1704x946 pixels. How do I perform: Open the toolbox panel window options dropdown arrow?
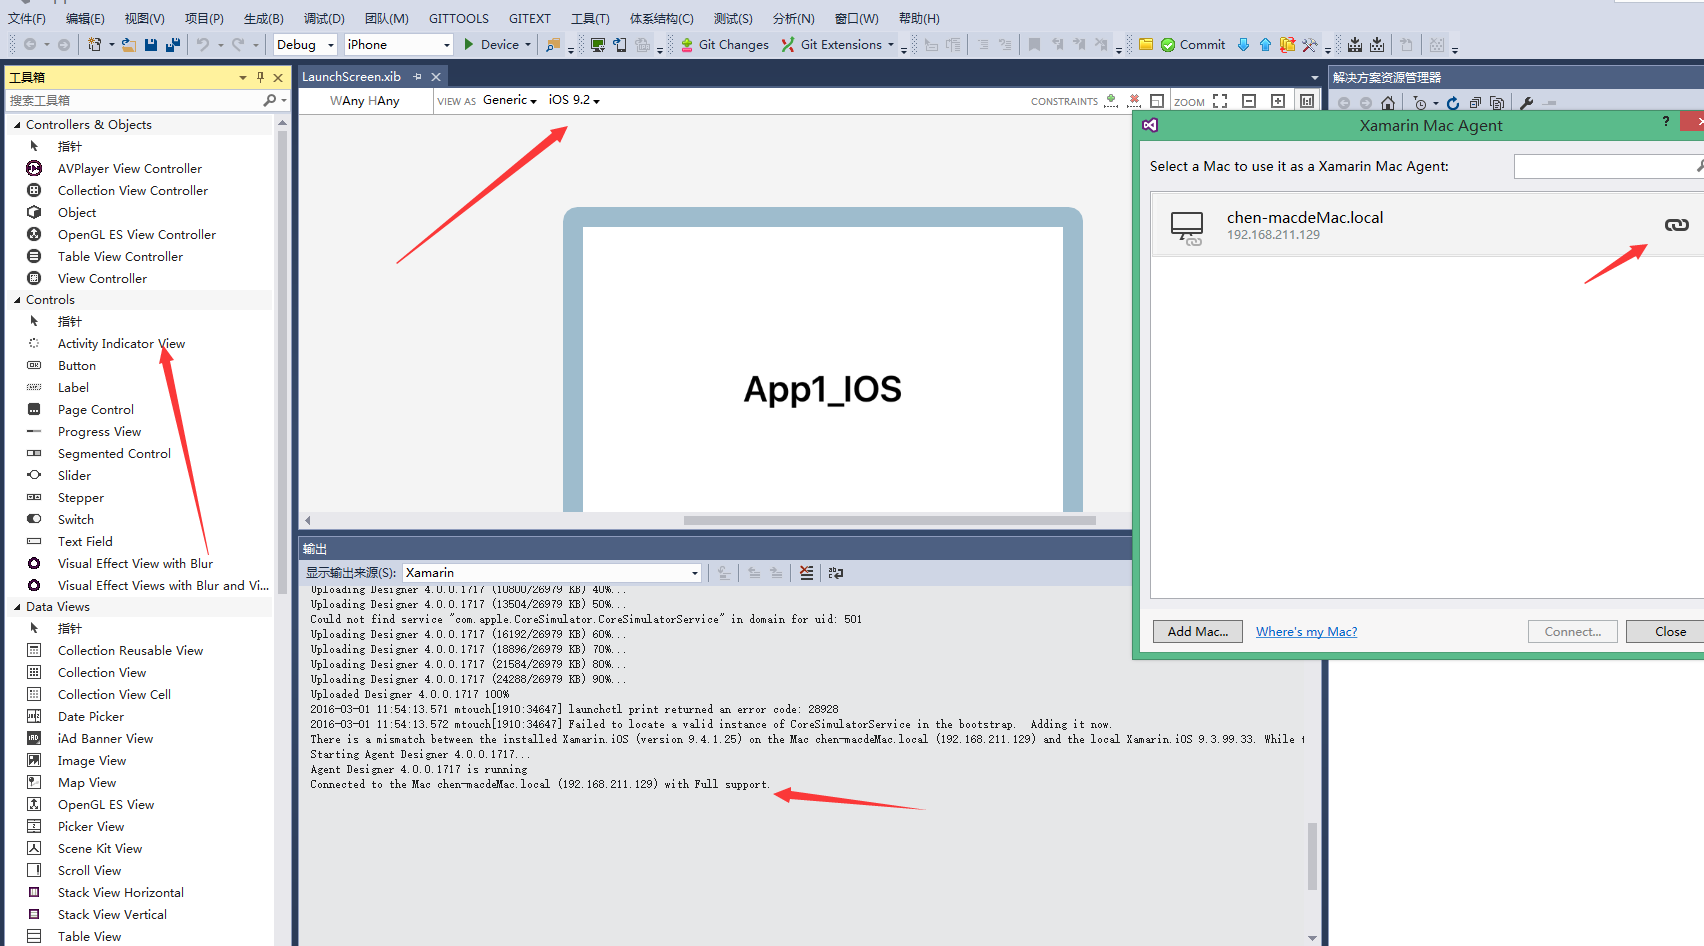[243, 77]
